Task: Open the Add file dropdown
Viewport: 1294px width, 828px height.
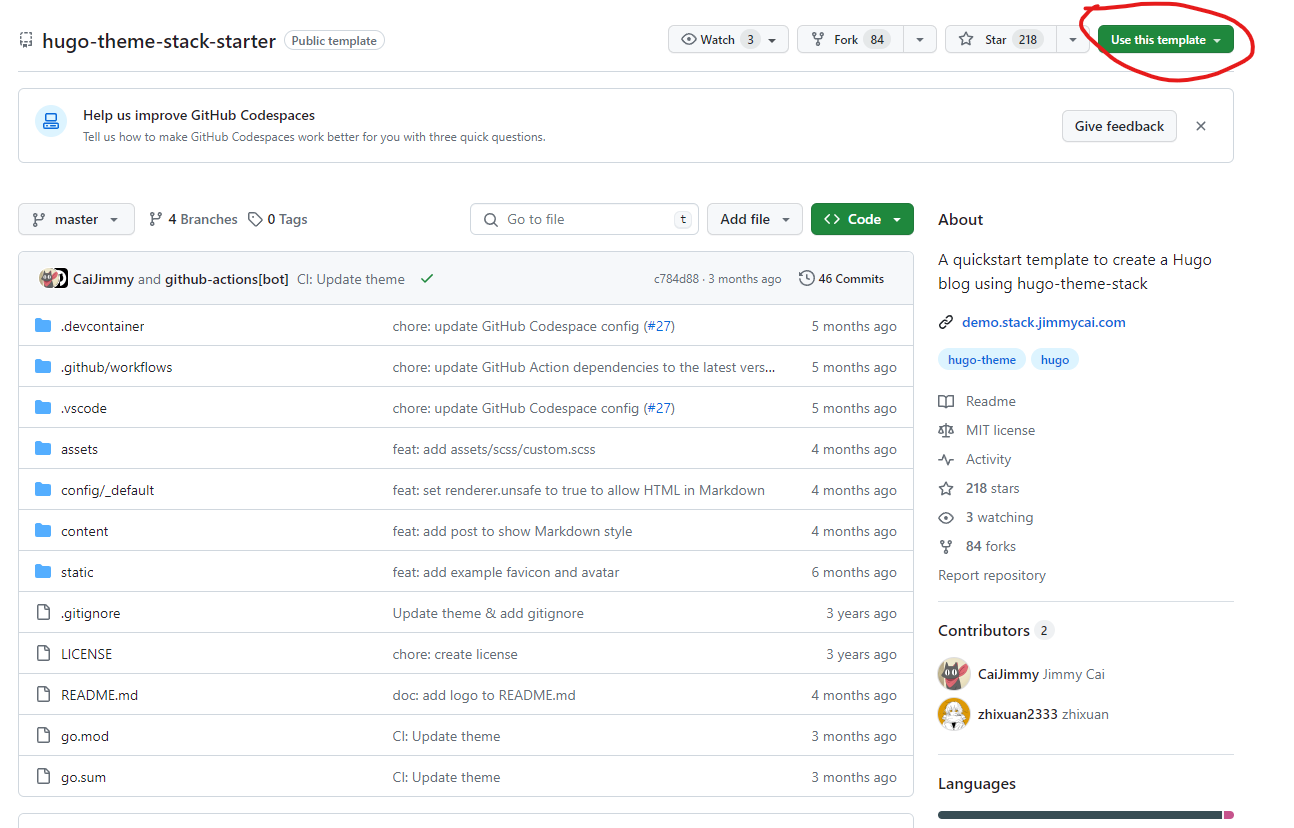Action: point(755,219)
